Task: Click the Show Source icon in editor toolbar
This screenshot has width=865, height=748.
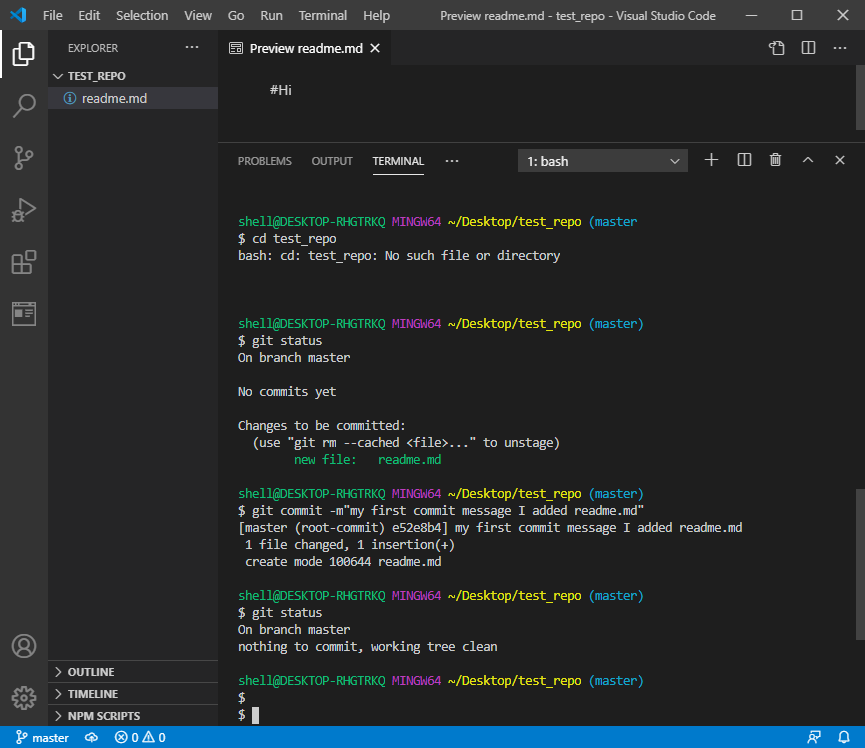Action: (x=777, y=48)
